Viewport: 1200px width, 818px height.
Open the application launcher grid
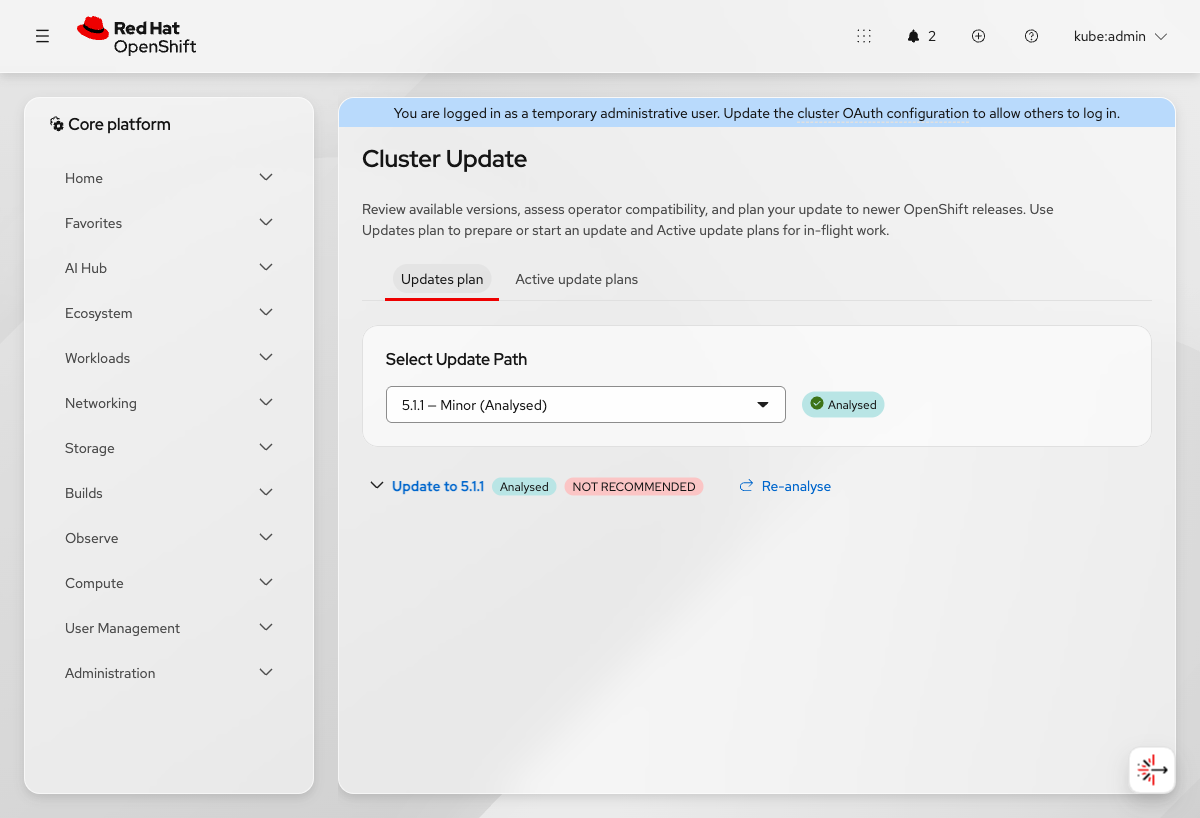(864, 36)
